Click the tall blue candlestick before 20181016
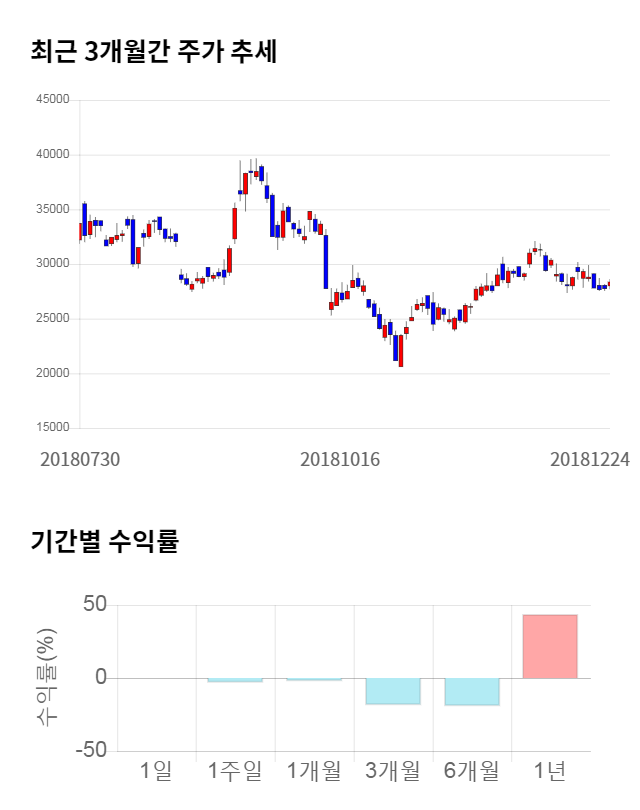The width and height of the screenshot is (640, 810). [x=326, y=261]
